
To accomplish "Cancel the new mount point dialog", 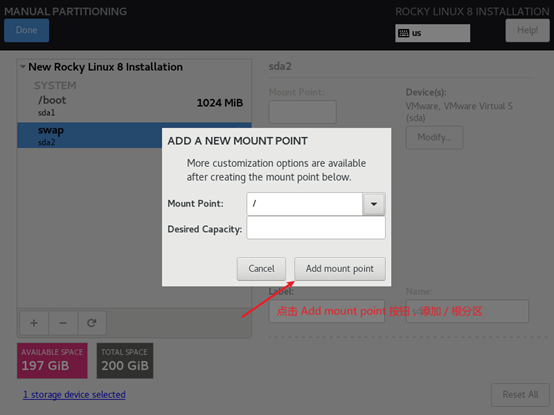I will click(x=261, y=269).
